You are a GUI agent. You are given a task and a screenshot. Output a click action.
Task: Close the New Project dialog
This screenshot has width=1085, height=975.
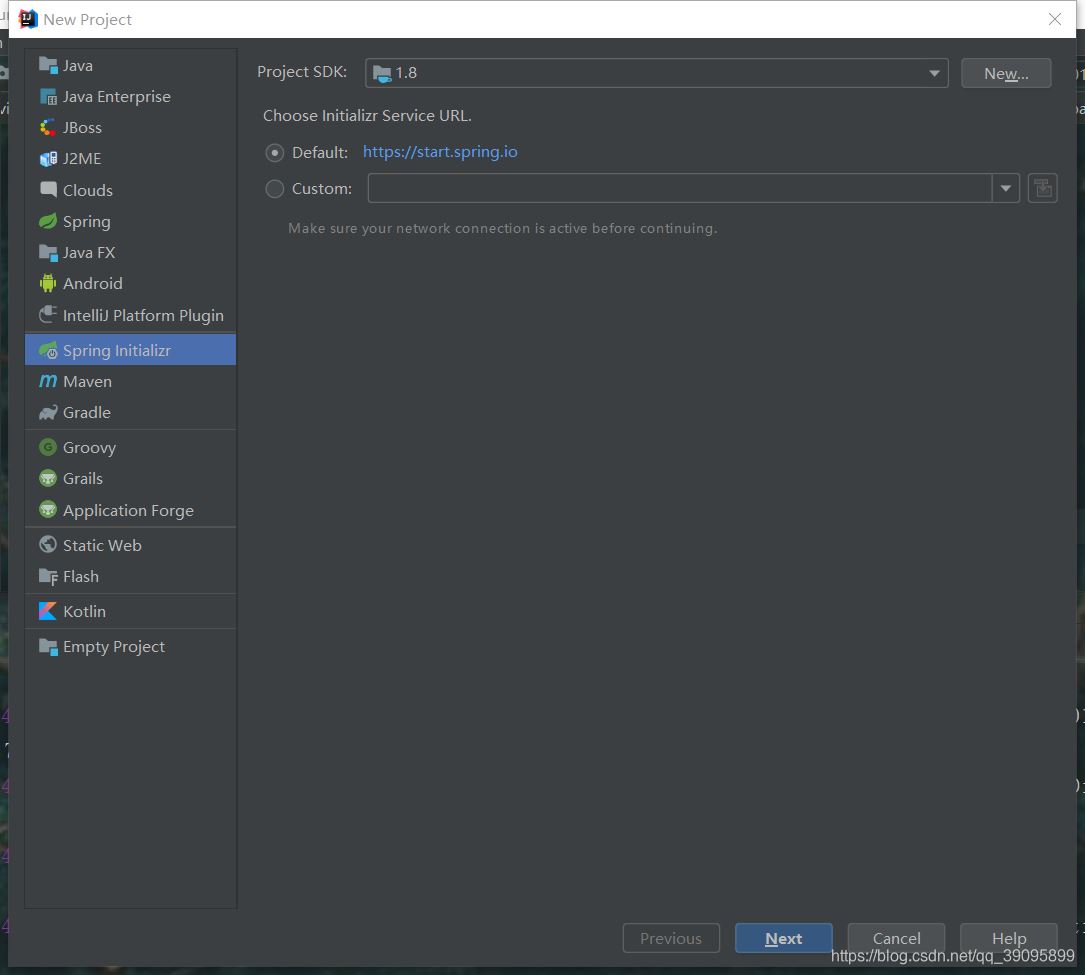point(1055,19)
